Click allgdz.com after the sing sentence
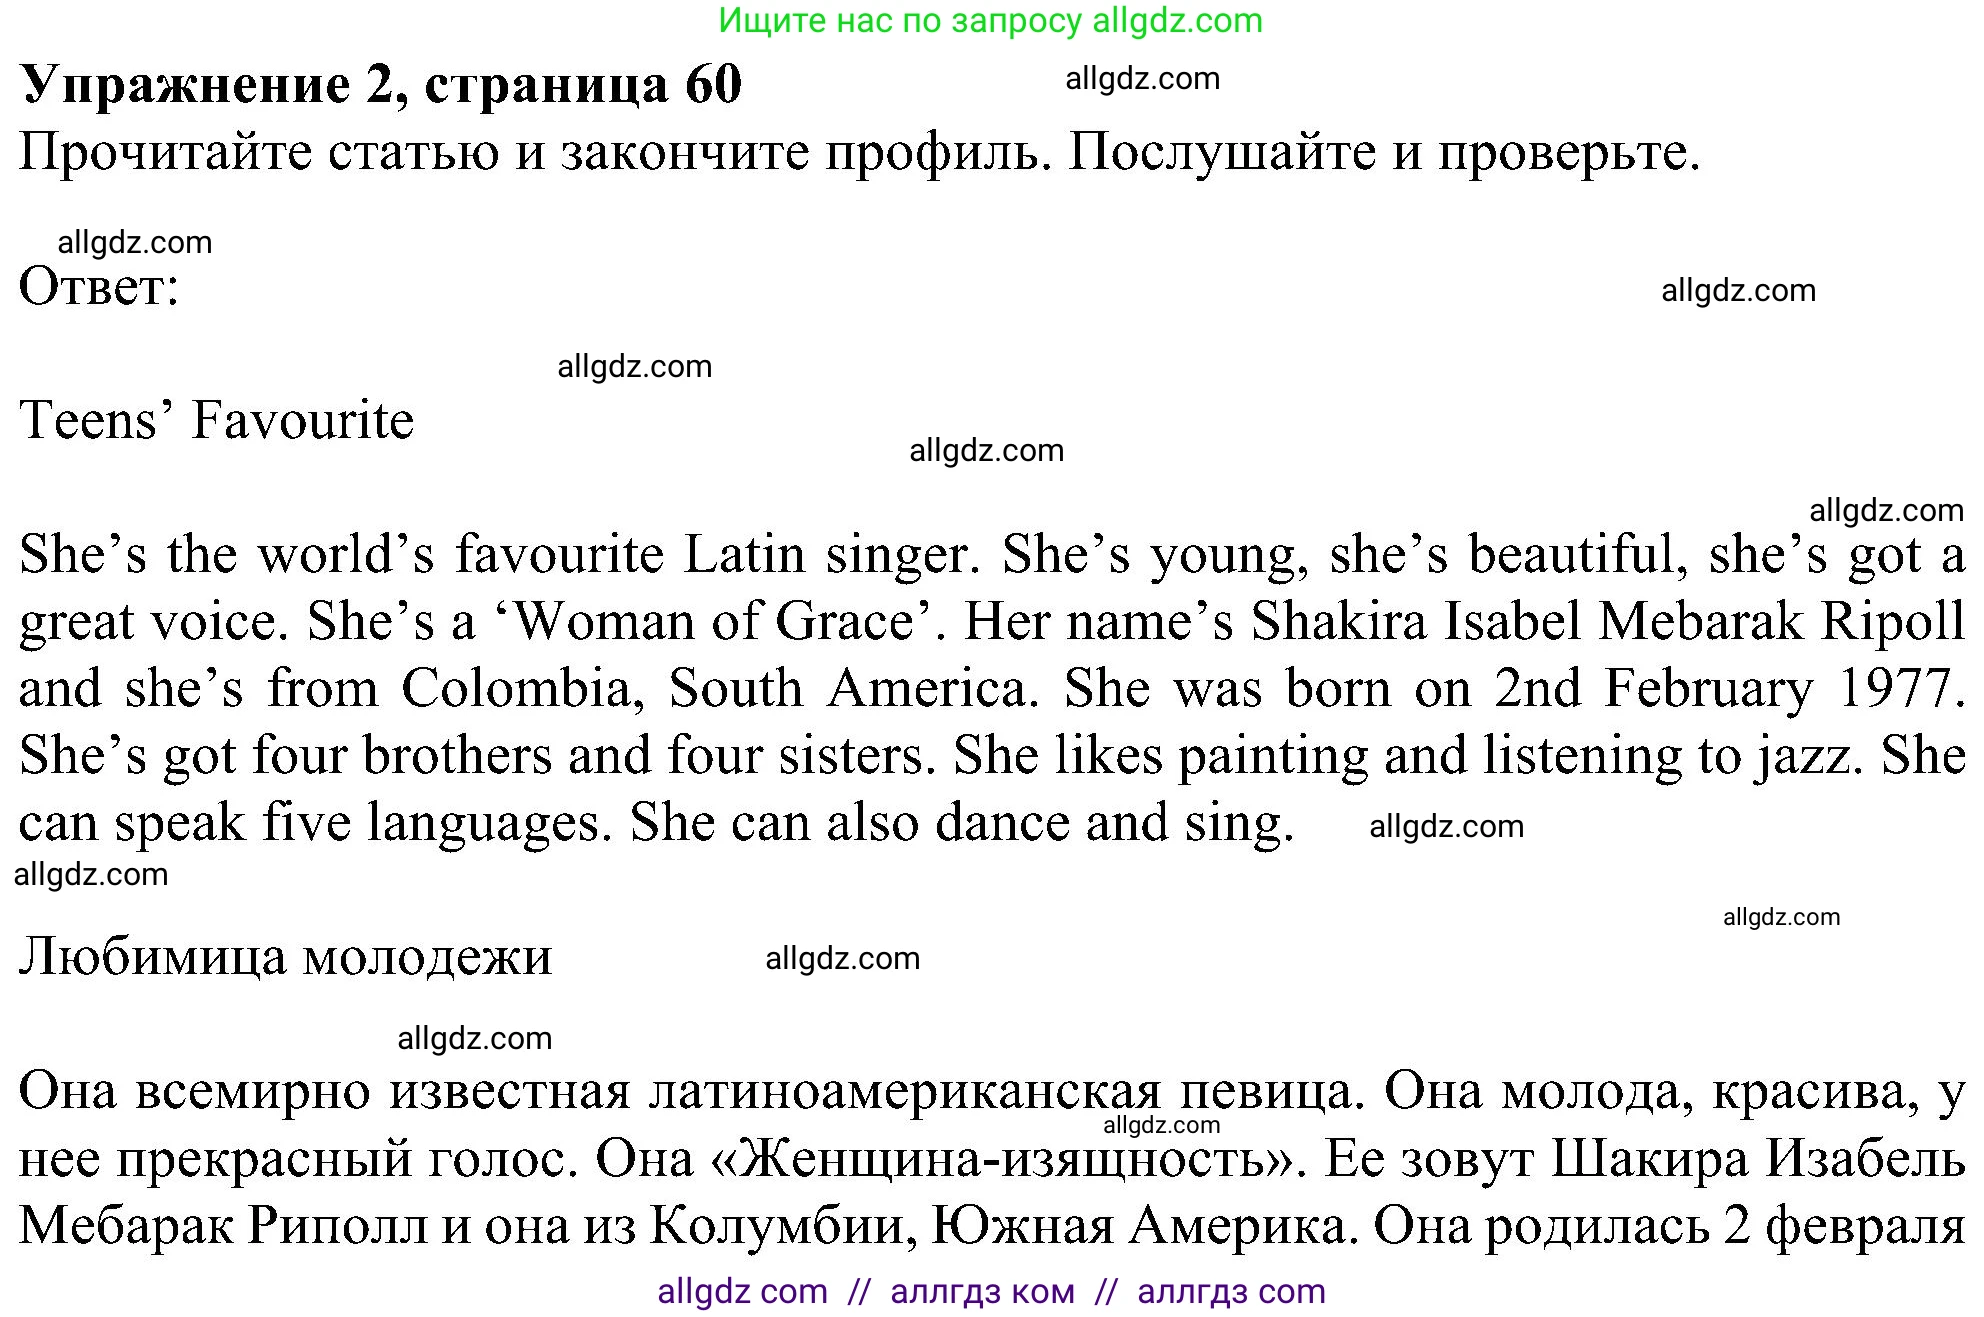The image size is (1984, 1317). pyautogui.click(x=1447, y=826)
